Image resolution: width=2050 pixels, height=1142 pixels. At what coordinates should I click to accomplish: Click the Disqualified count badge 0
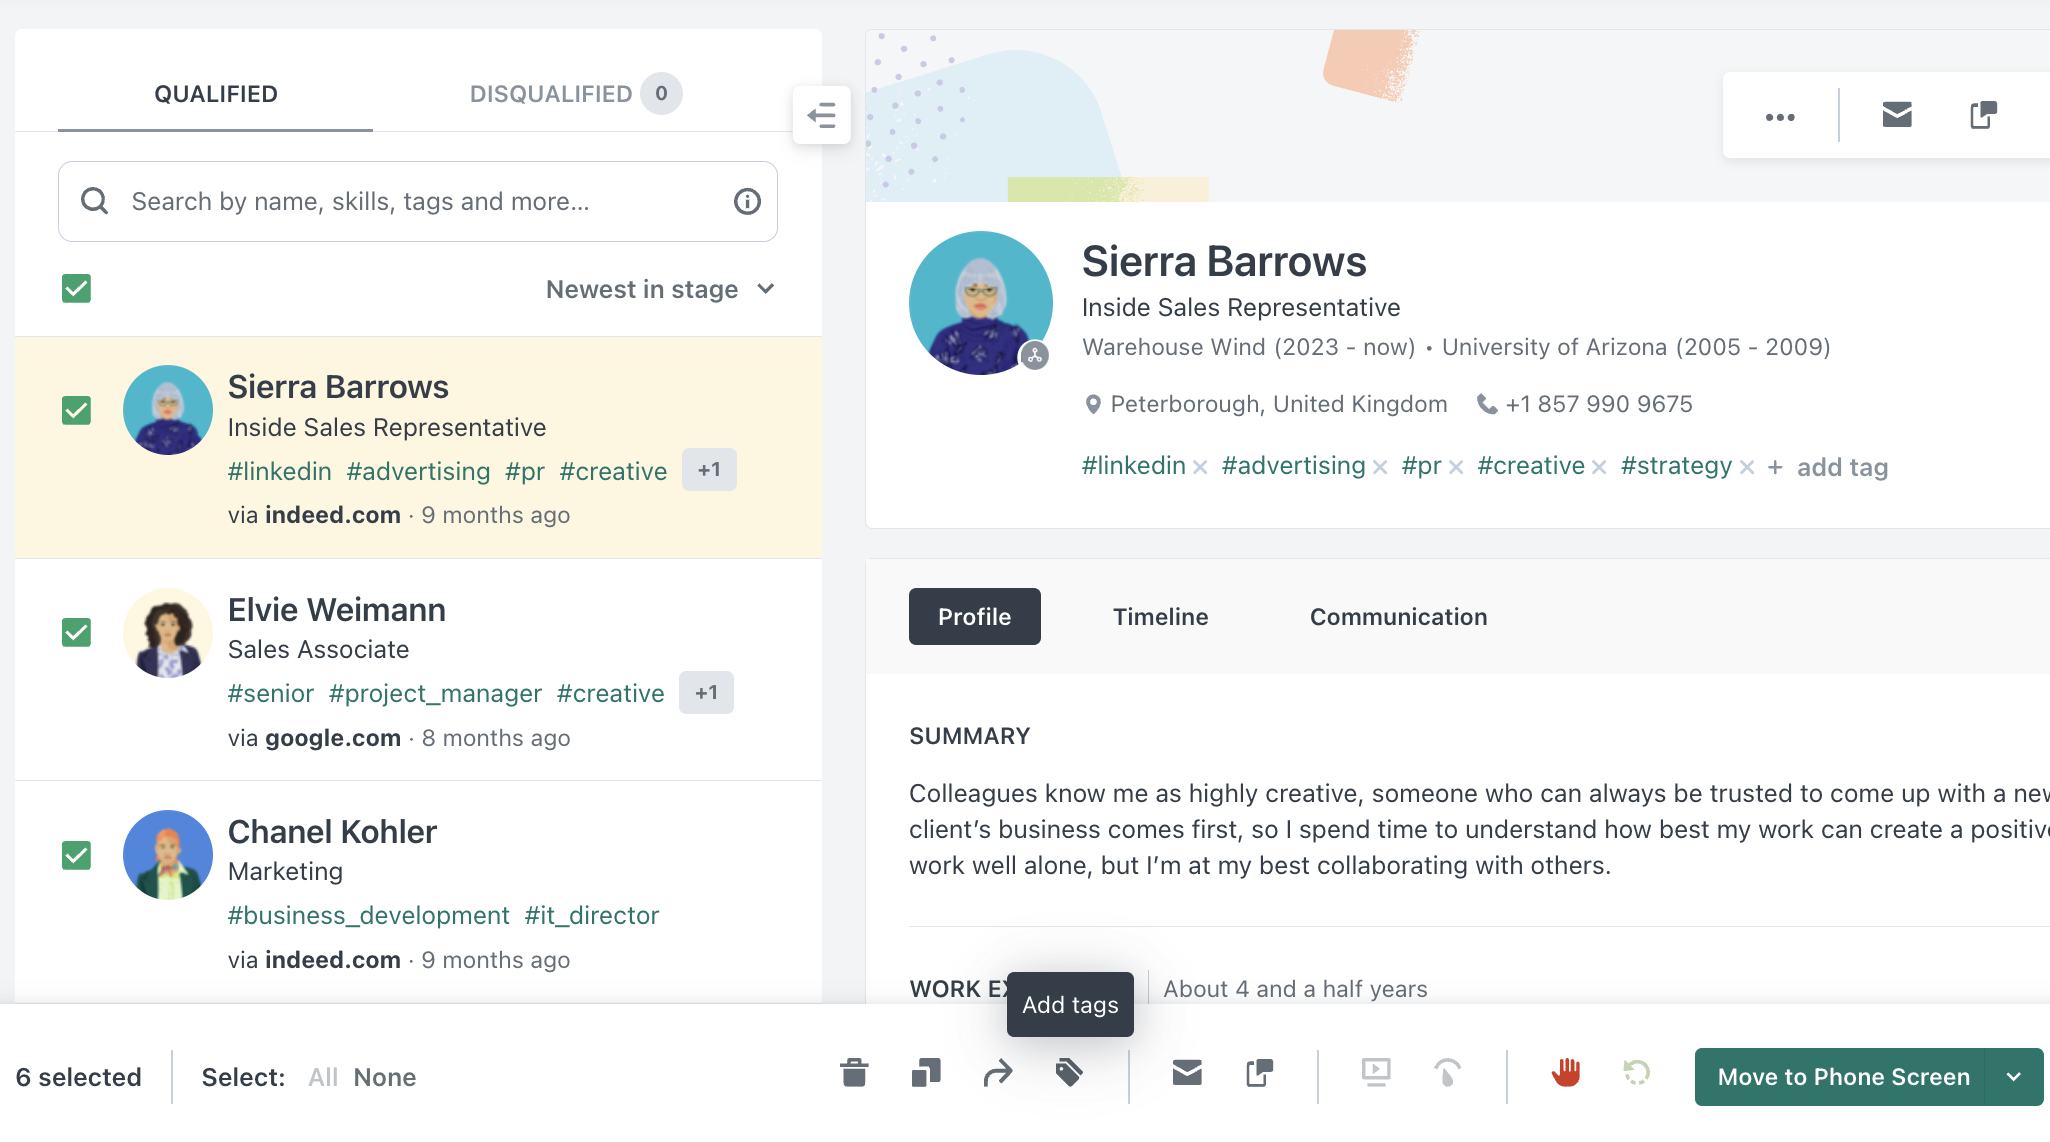tap(661, 94)
